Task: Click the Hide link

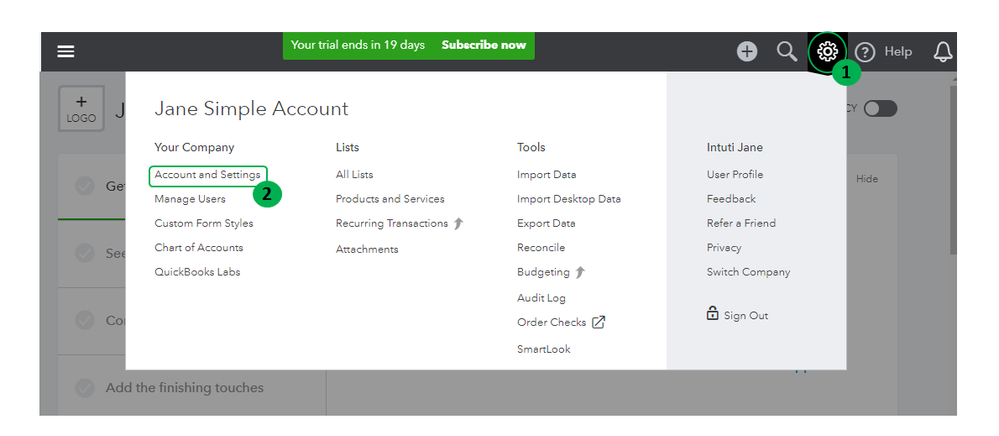Action: click(867, 178)
